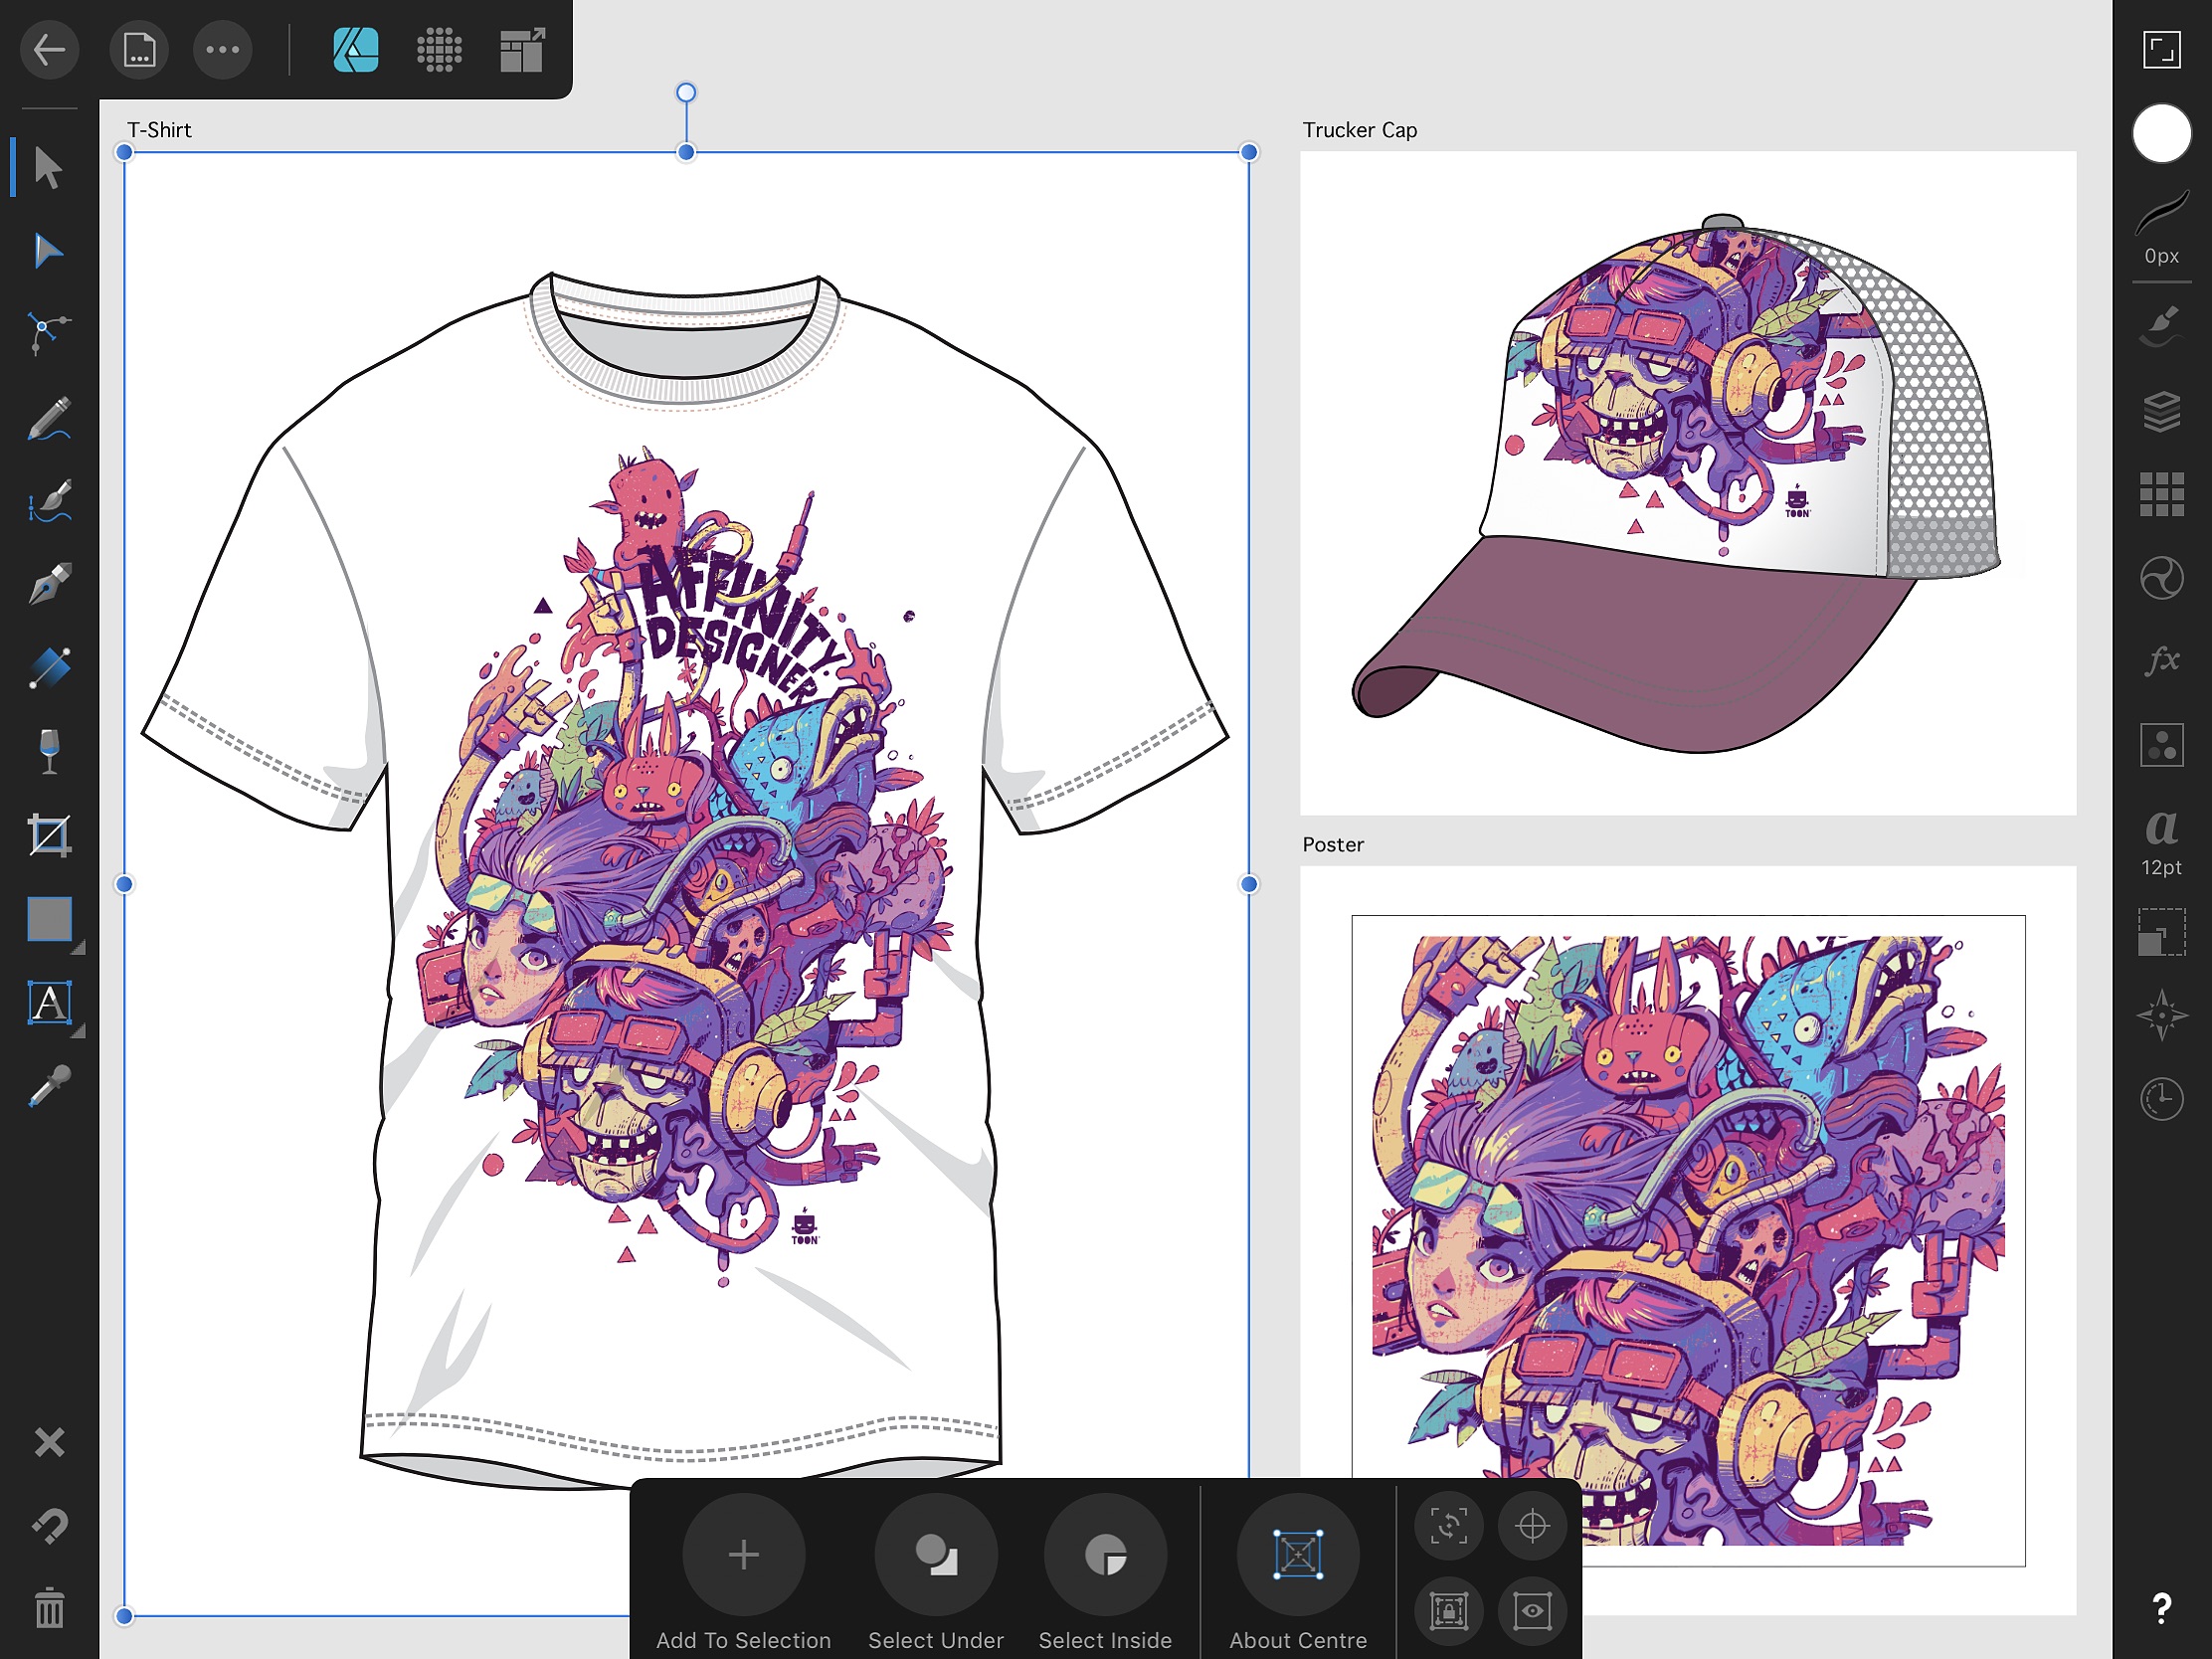
Task: Select the Node tool
Action: point(48,250)
